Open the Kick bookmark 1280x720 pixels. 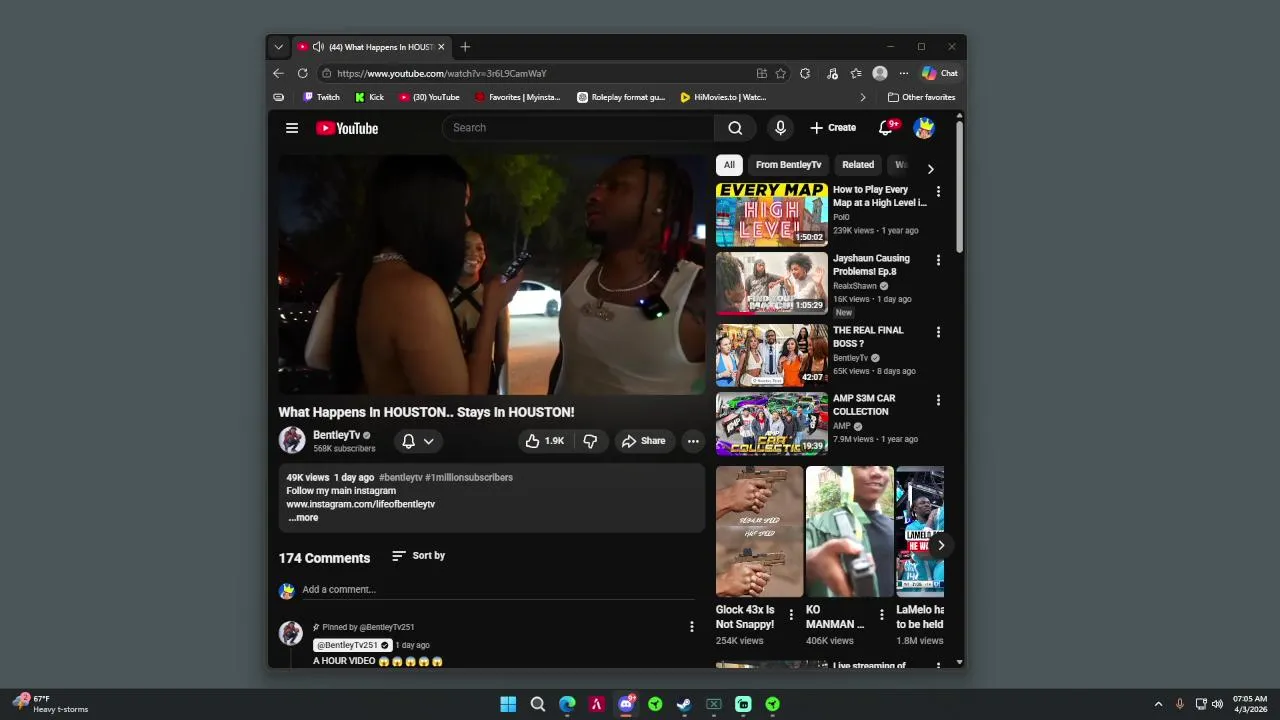[x=369, y=97]
